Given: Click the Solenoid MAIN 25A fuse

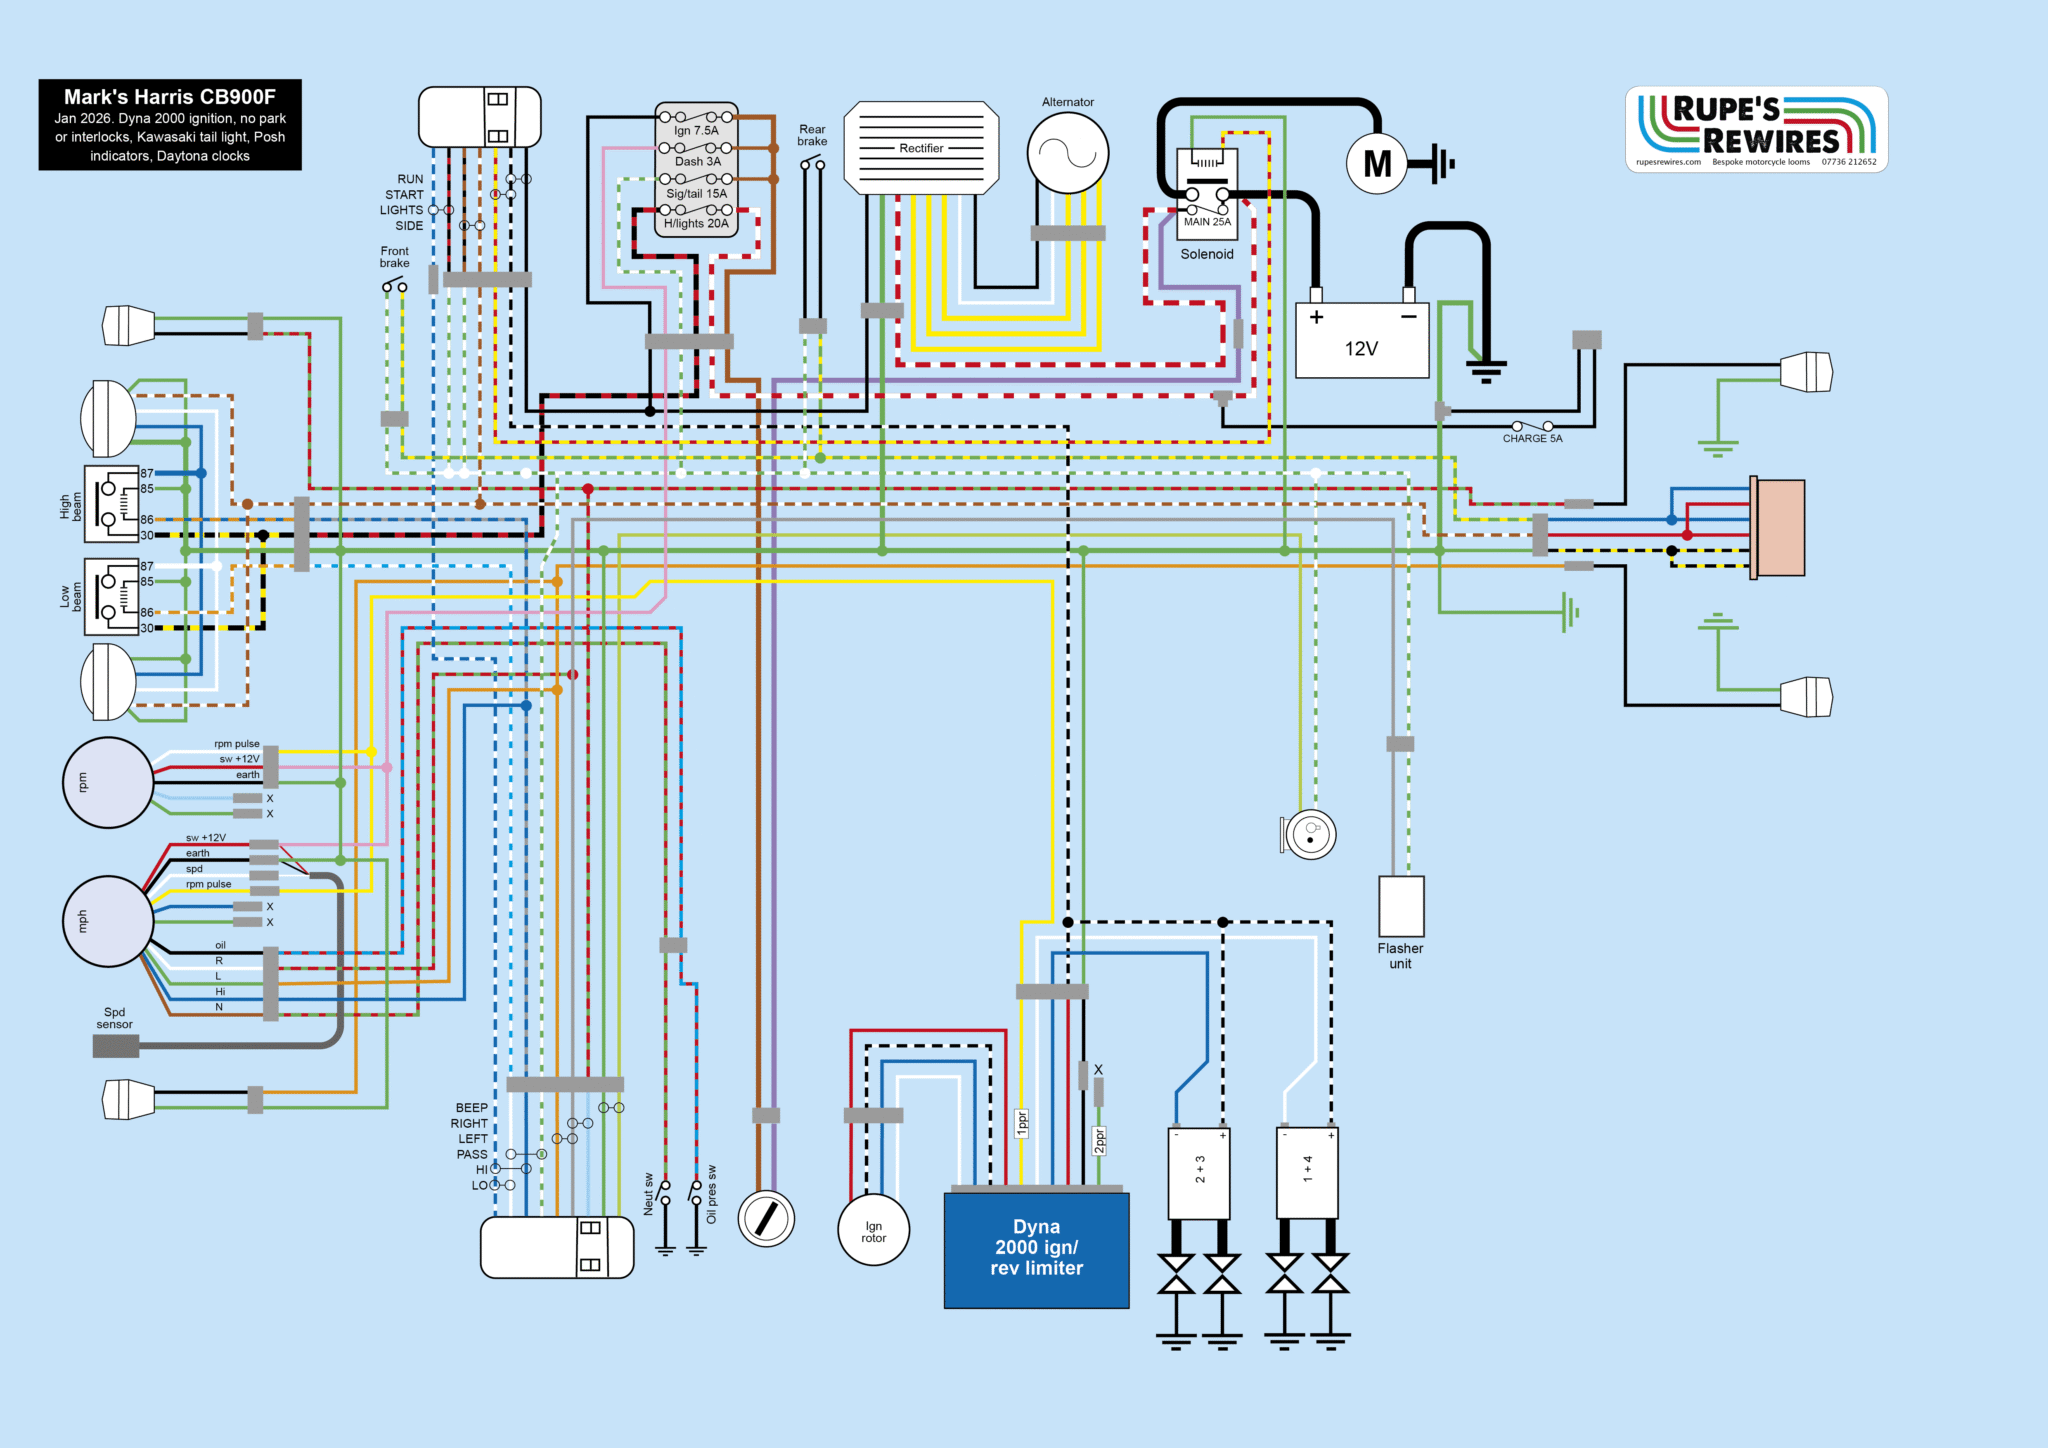Looking at the screenshot, I should [1207, 209].
